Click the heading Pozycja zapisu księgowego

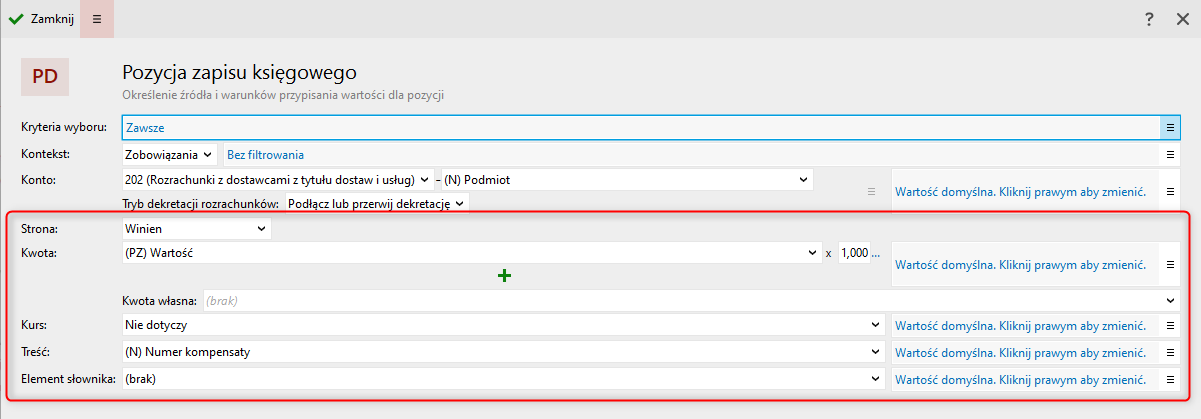tap(240, 72)
